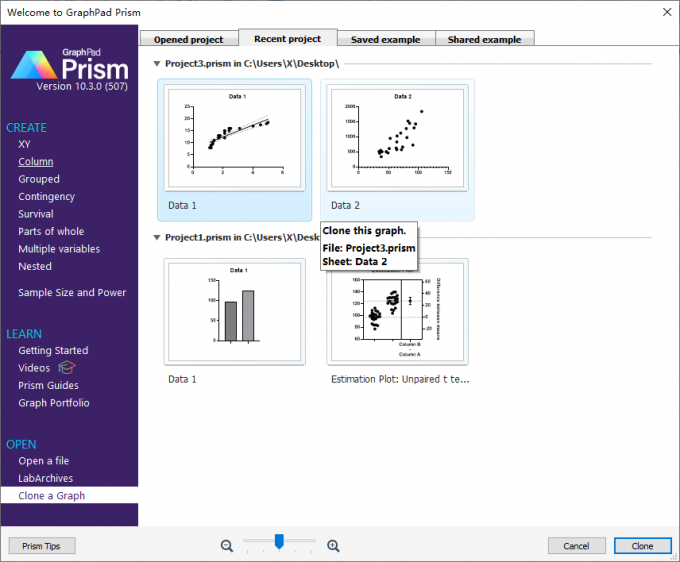The image size is (680, 562).
Task: Open Prism Guides
Action: click(48, 386)
